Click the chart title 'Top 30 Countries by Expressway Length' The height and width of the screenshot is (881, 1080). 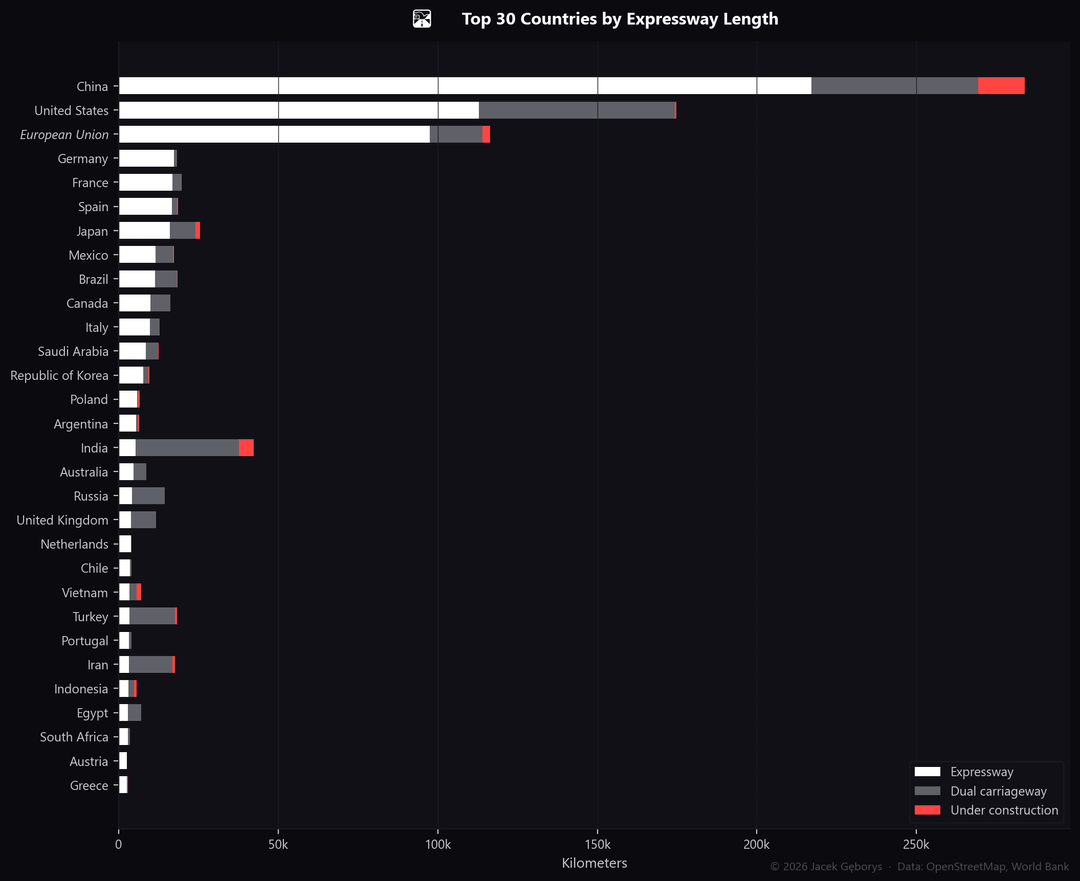click(619, 19)
